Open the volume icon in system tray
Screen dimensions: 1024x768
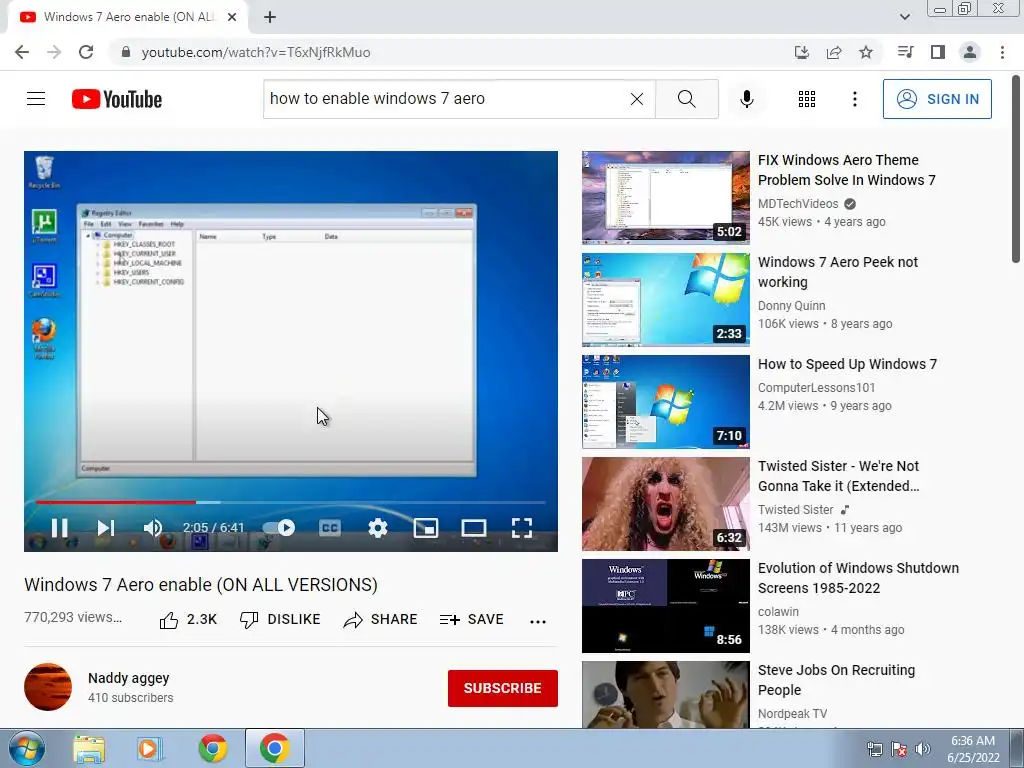(x=922, y=749)
